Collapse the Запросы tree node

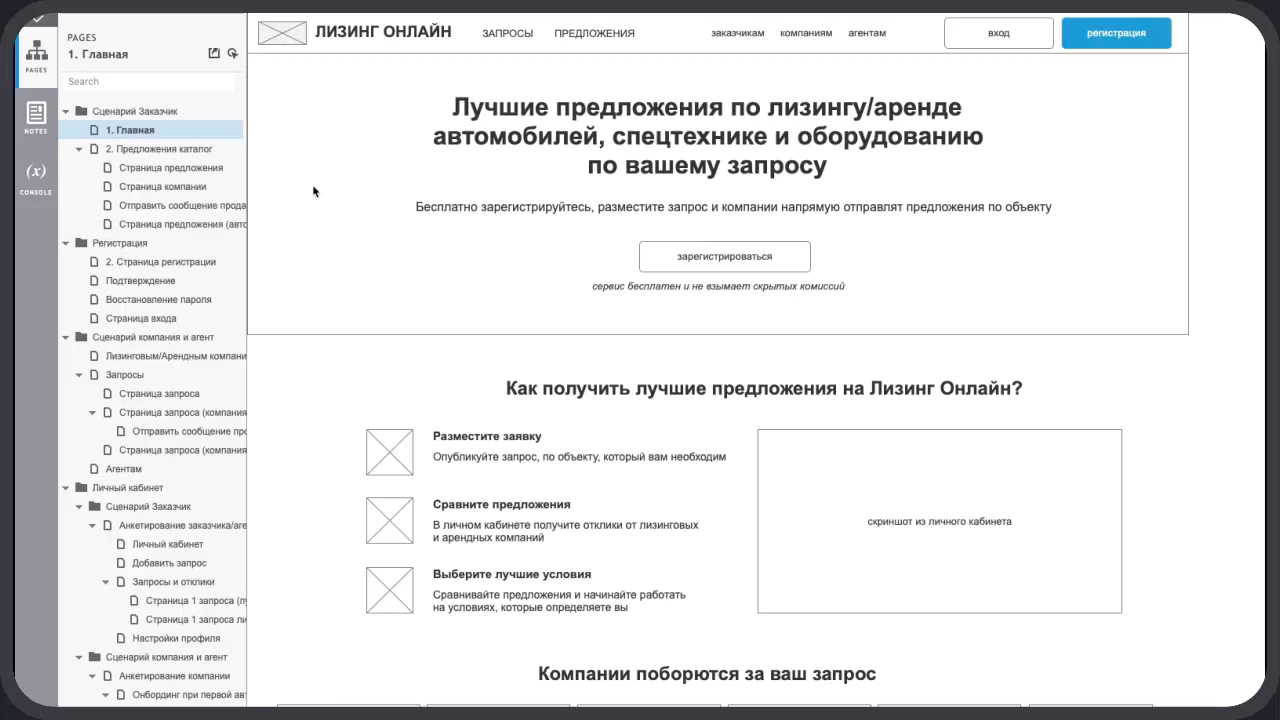tap(80, 375)
